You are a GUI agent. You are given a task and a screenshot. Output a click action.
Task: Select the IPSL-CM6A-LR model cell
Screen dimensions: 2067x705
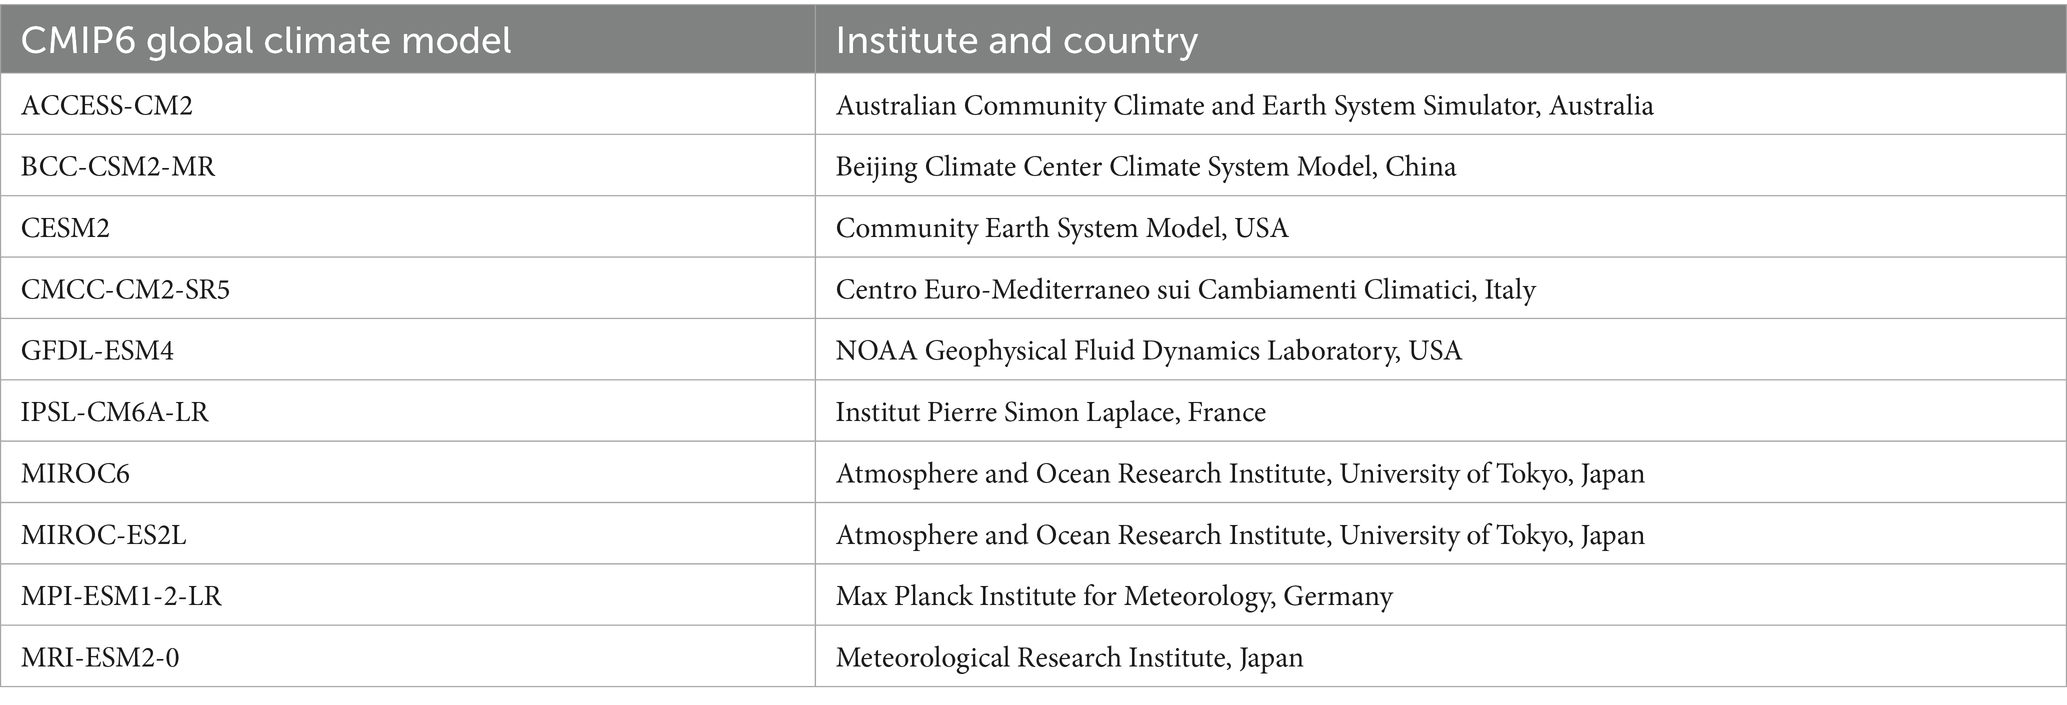pyautogui.click(x=408, y=411)
